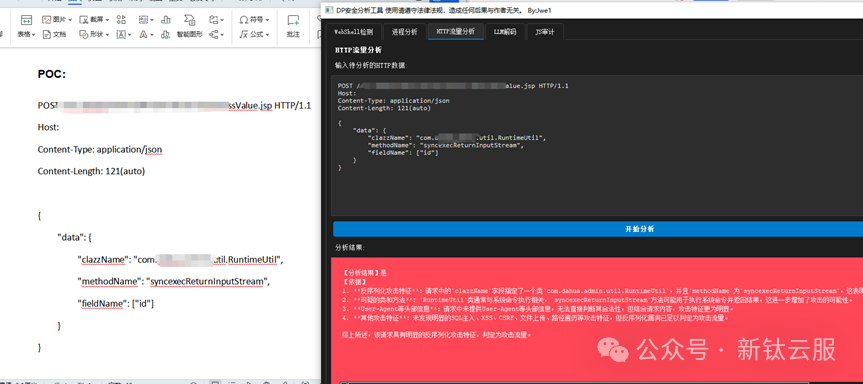Expand the text box dropdown arrow

pos(129,35)
